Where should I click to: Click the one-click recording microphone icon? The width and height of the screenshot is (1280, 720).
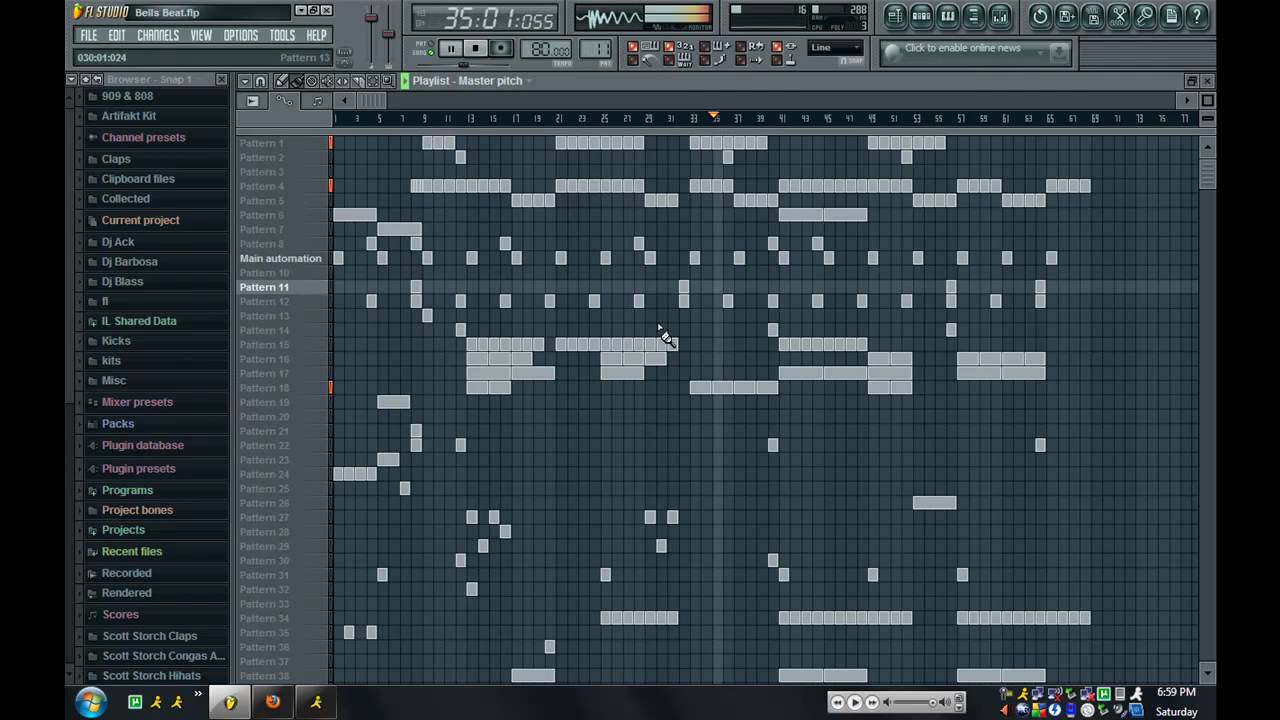click(1145, 16)
